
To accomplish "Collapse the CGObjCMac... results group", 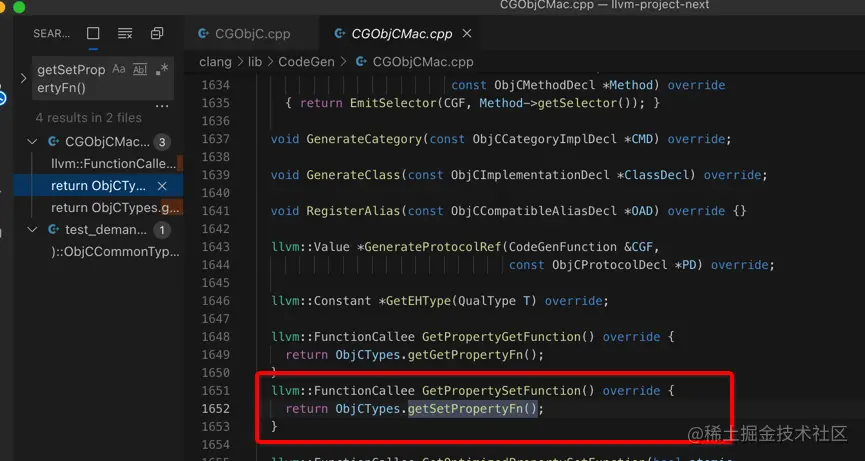I will point(33,142).
